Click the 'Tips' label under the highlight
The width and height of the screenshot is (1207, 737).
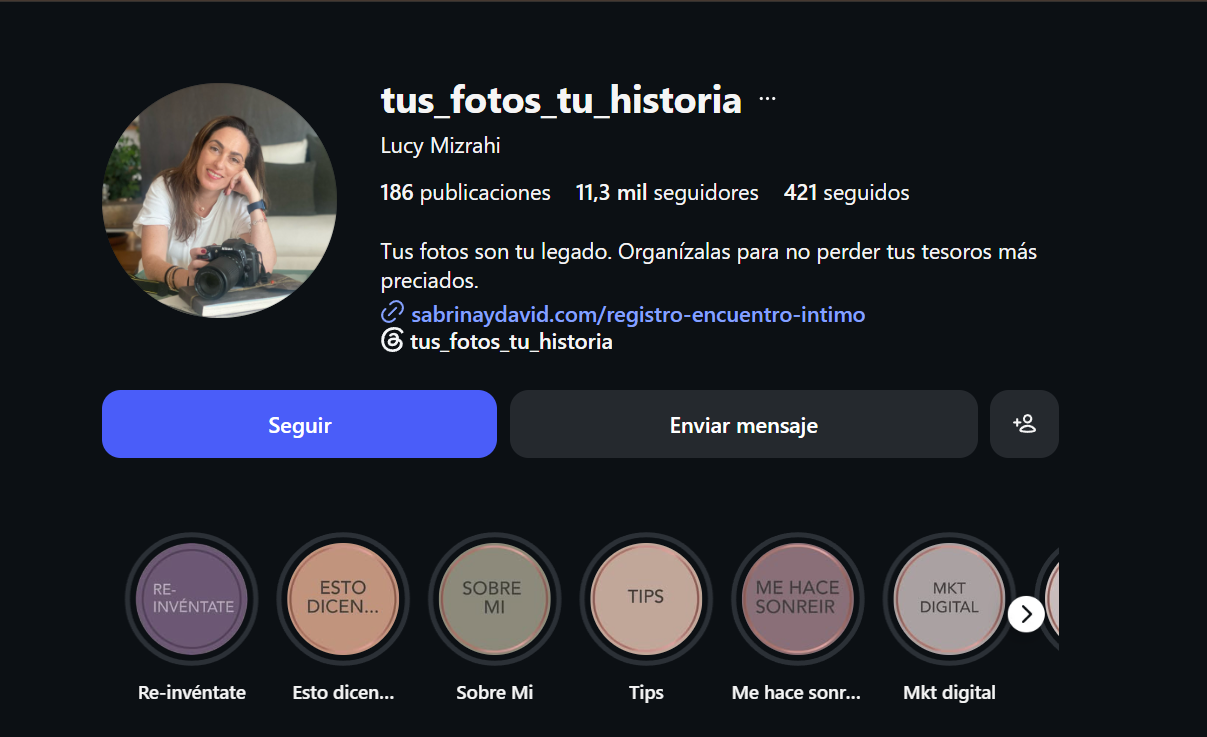coord(646,692)
